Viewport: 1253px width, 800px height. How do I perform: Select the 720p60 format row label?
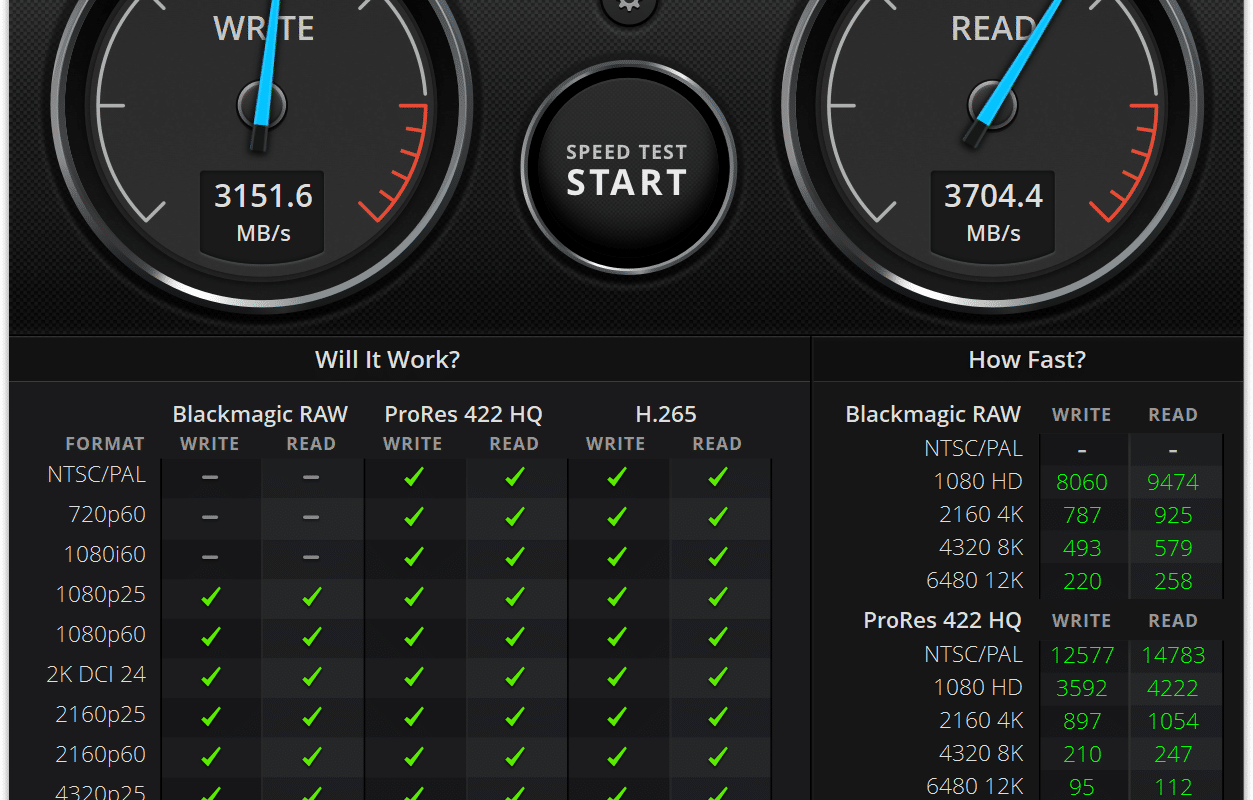tap(105, 515)
